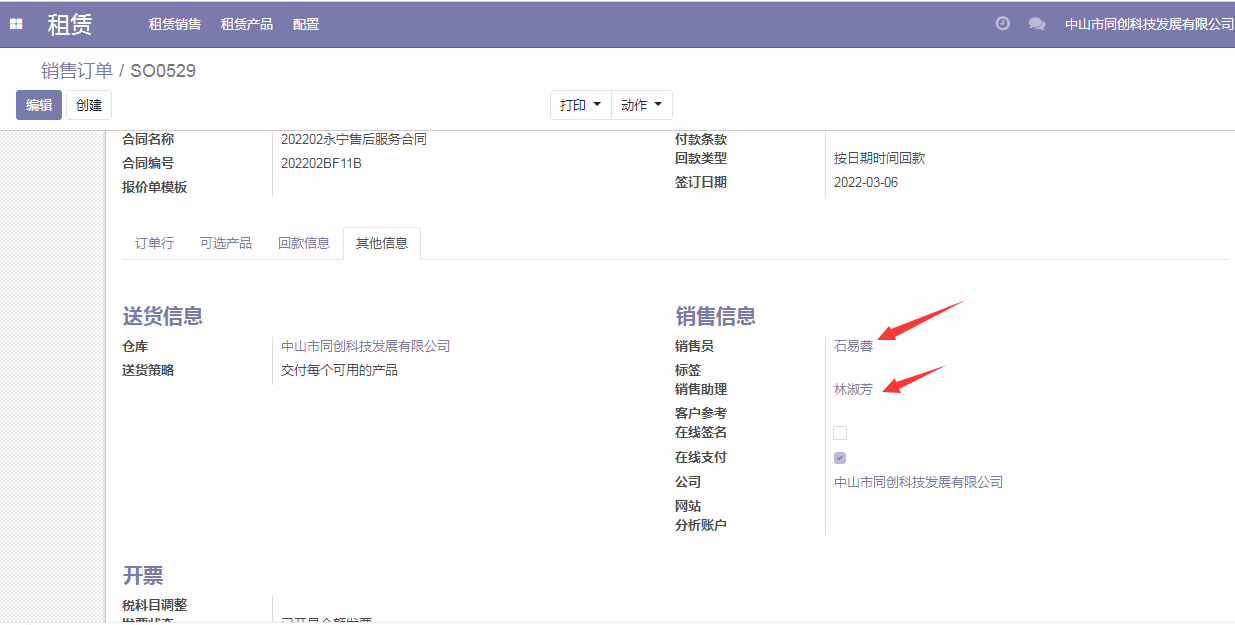Open the 租赁销售 menu
Image resolution: width=1235 pixels, height=625 pixels.
coord(175,24)
